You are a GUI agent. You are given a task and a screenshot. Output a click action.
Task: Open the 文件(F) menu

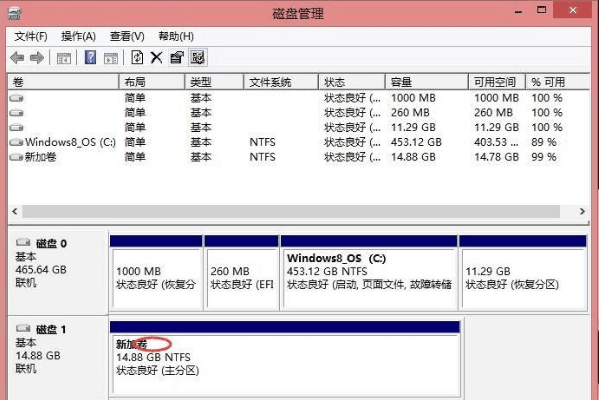click(x=31, y=36)
